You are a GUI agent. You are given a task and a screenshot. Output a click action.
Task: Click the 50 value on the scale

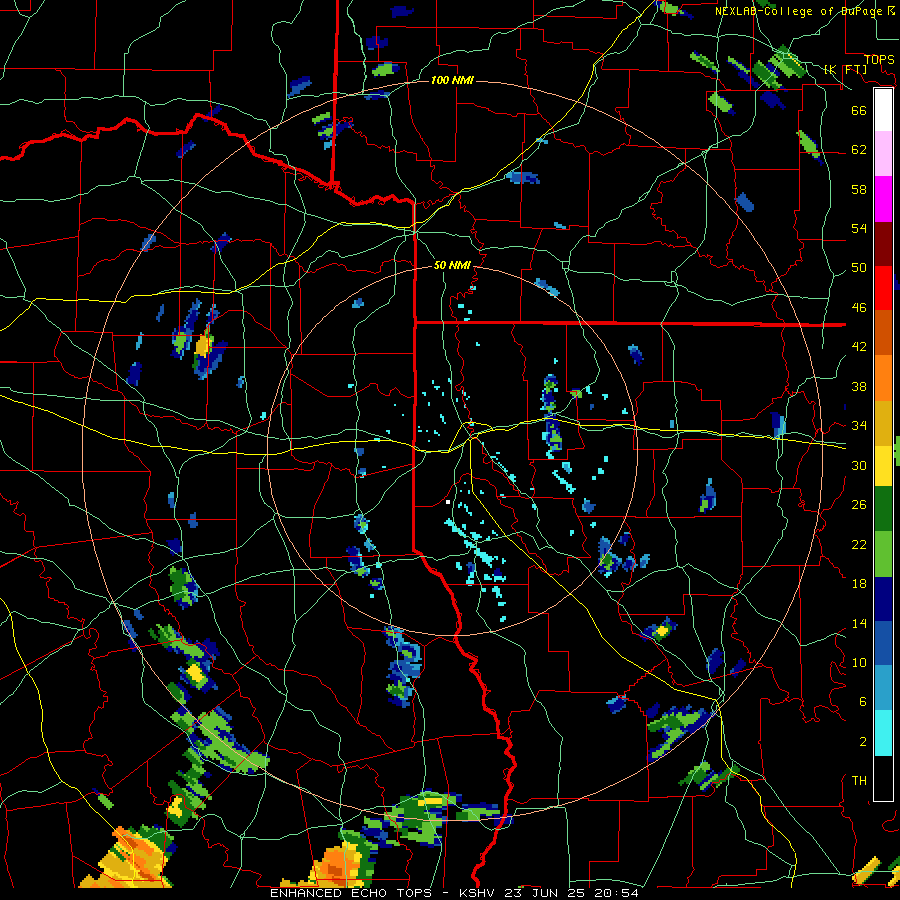[x=859, y=268]
